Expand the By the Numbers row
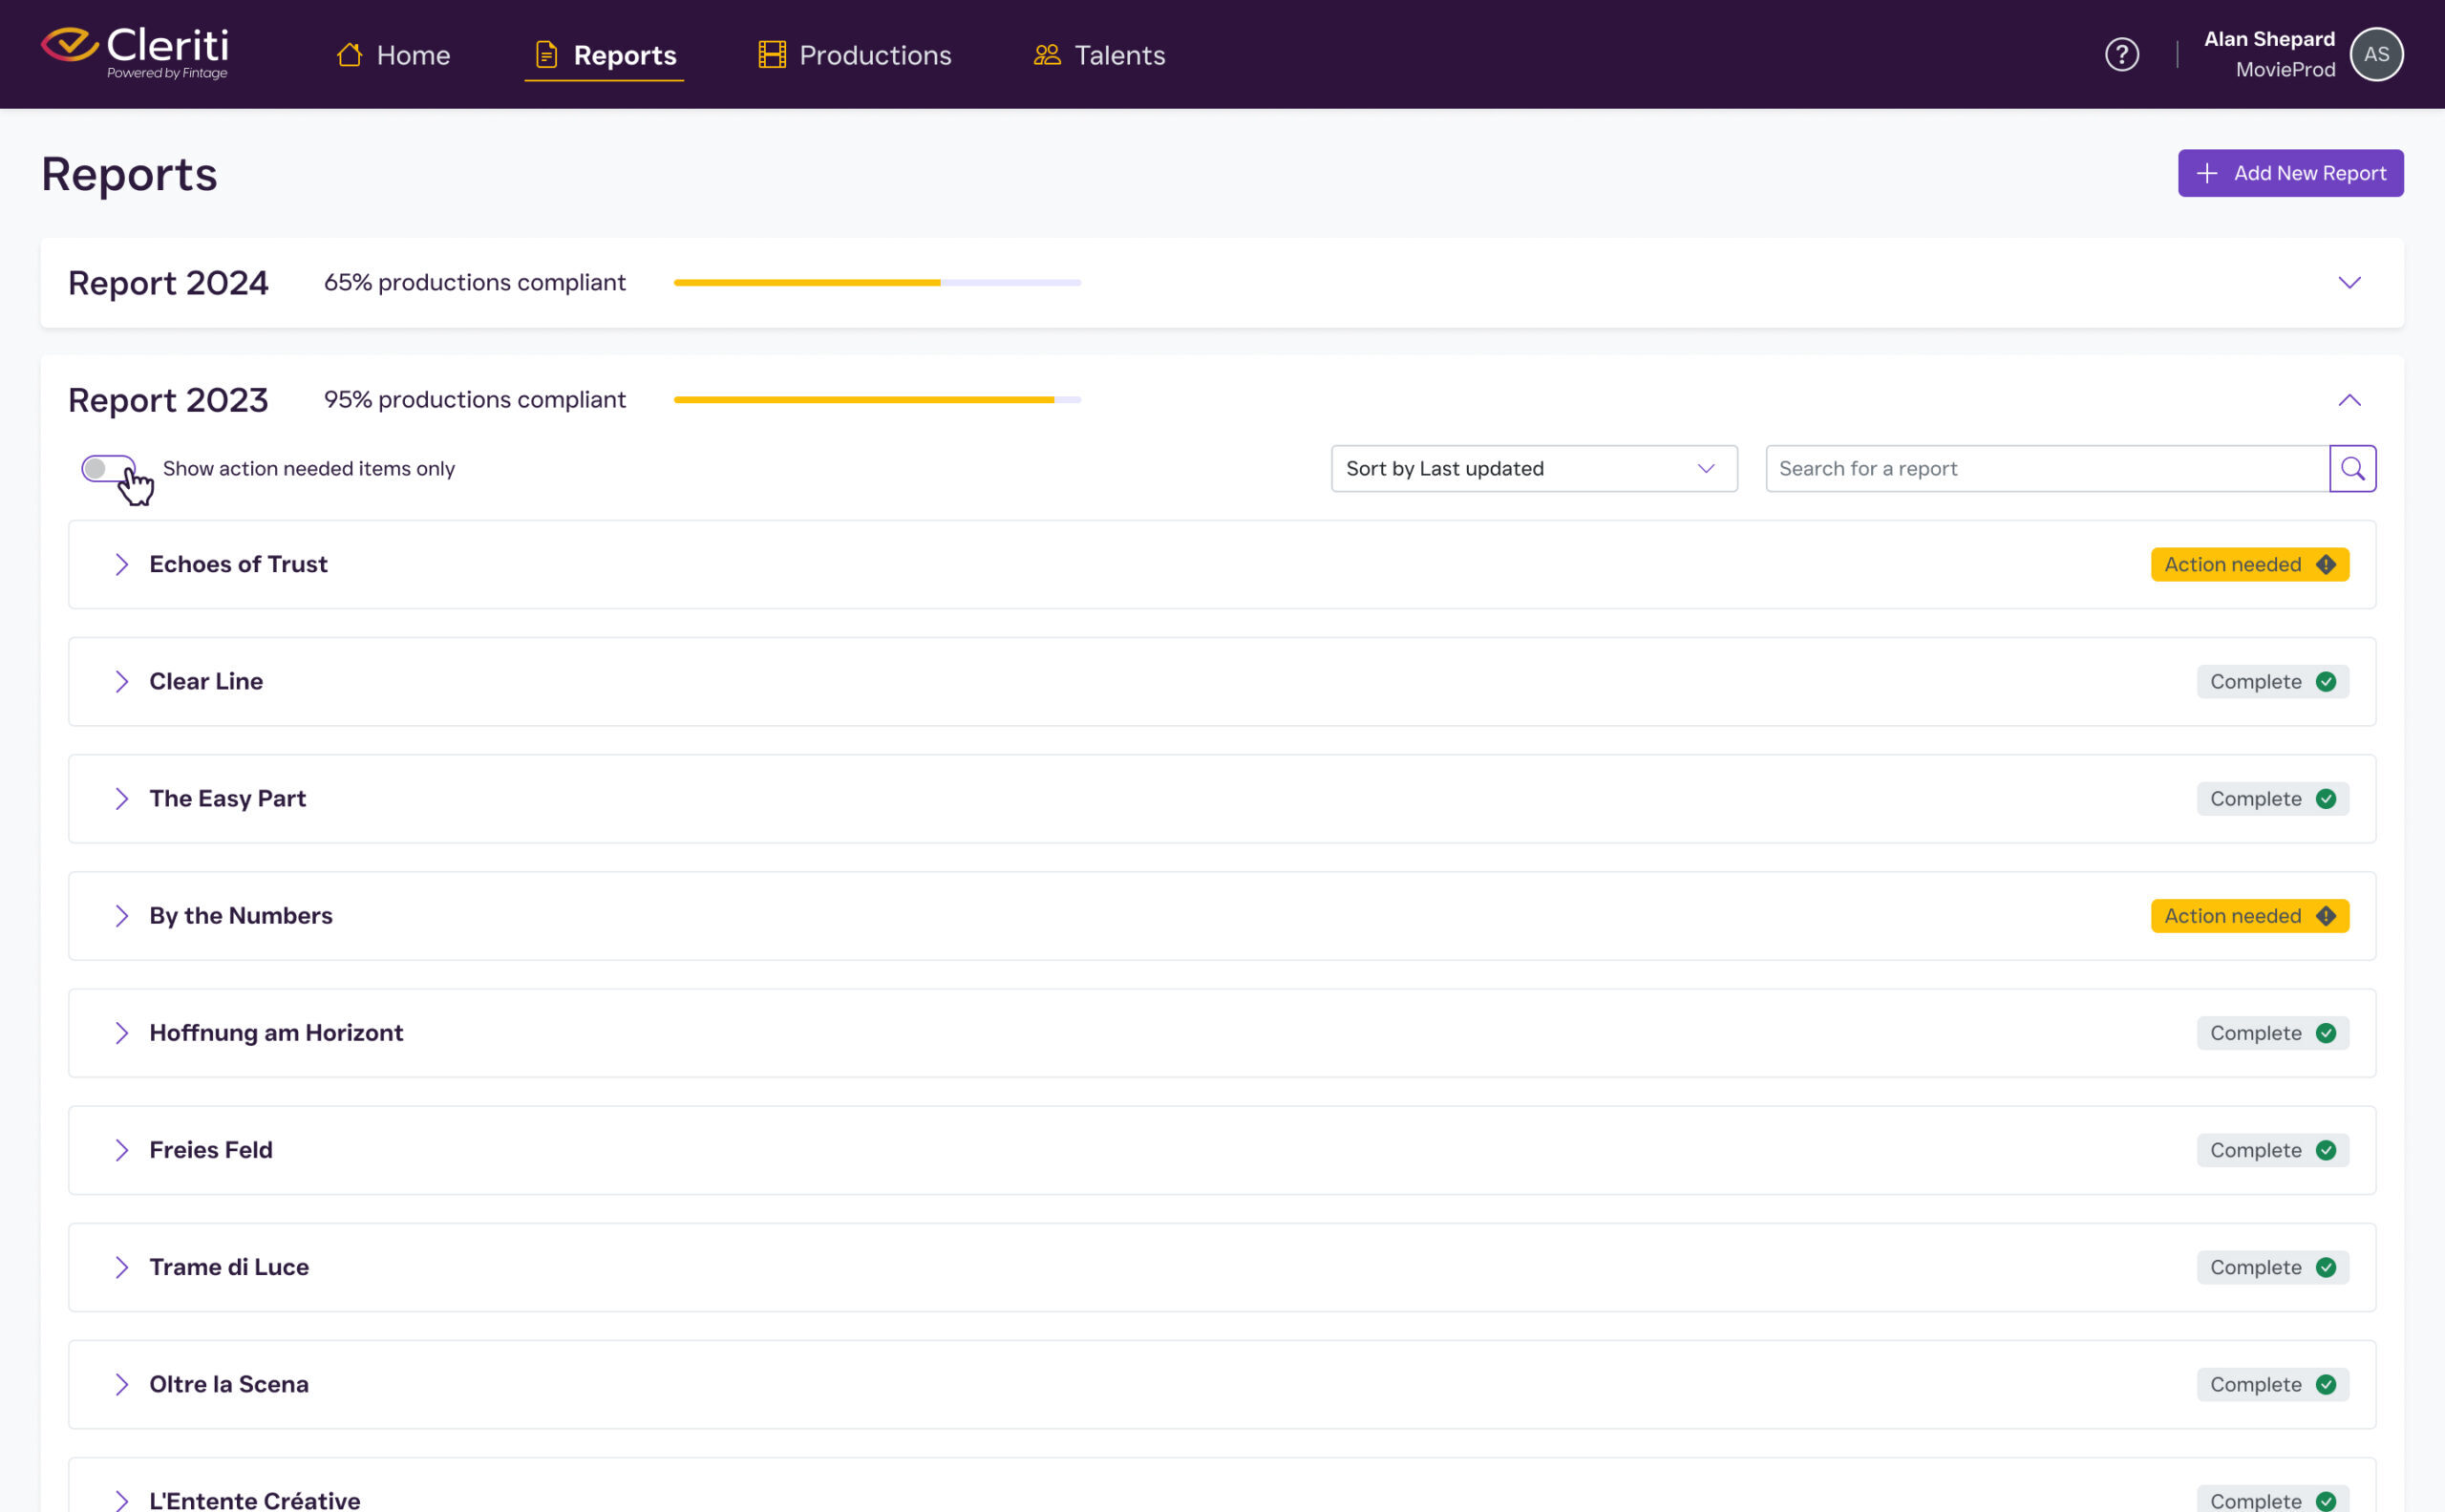 [x=121, y=916]
